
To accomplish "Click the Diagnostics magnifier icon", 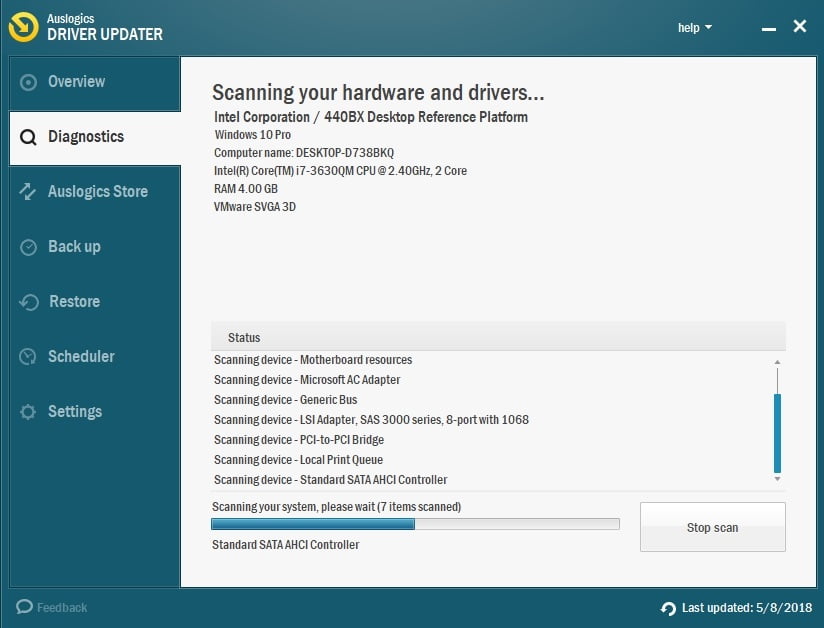I will (28, 138).
